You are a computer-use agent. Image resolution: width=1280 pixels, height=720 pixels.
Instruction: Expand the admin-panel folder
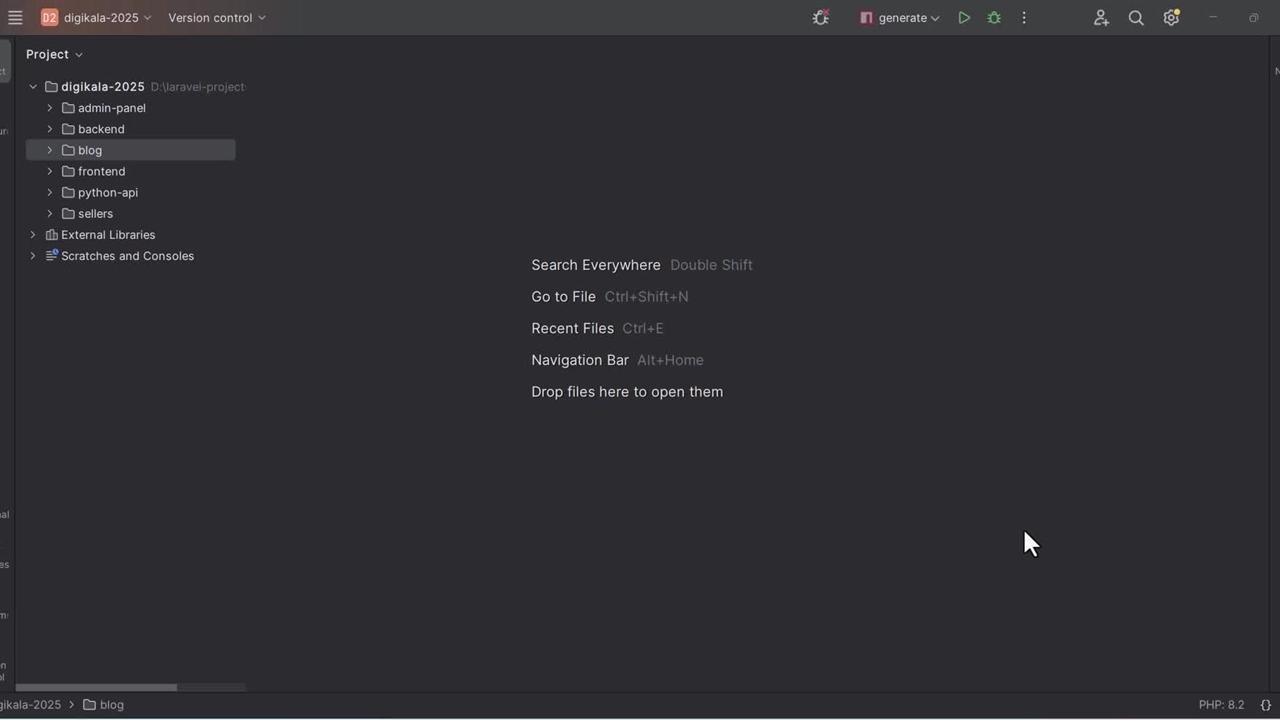50,108
